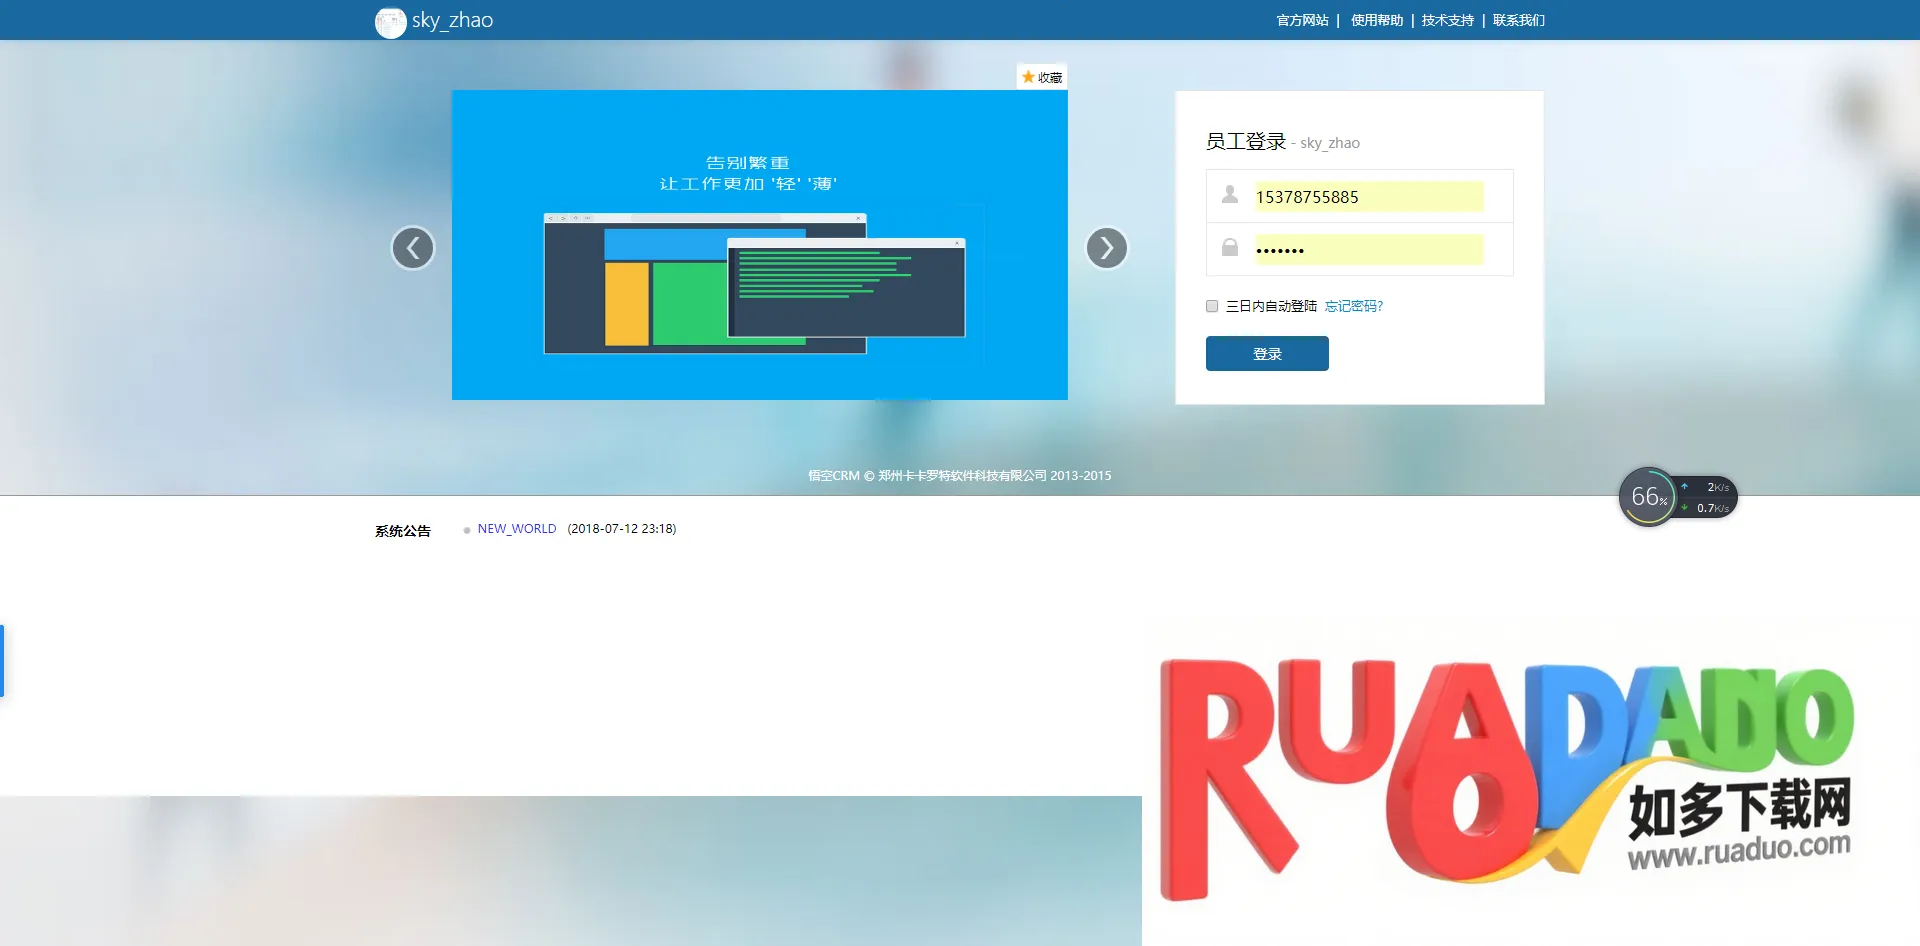Open the 联系我们 contact link
Image resolution: width=1920 pixels, height=946 pixels.
1518,20
